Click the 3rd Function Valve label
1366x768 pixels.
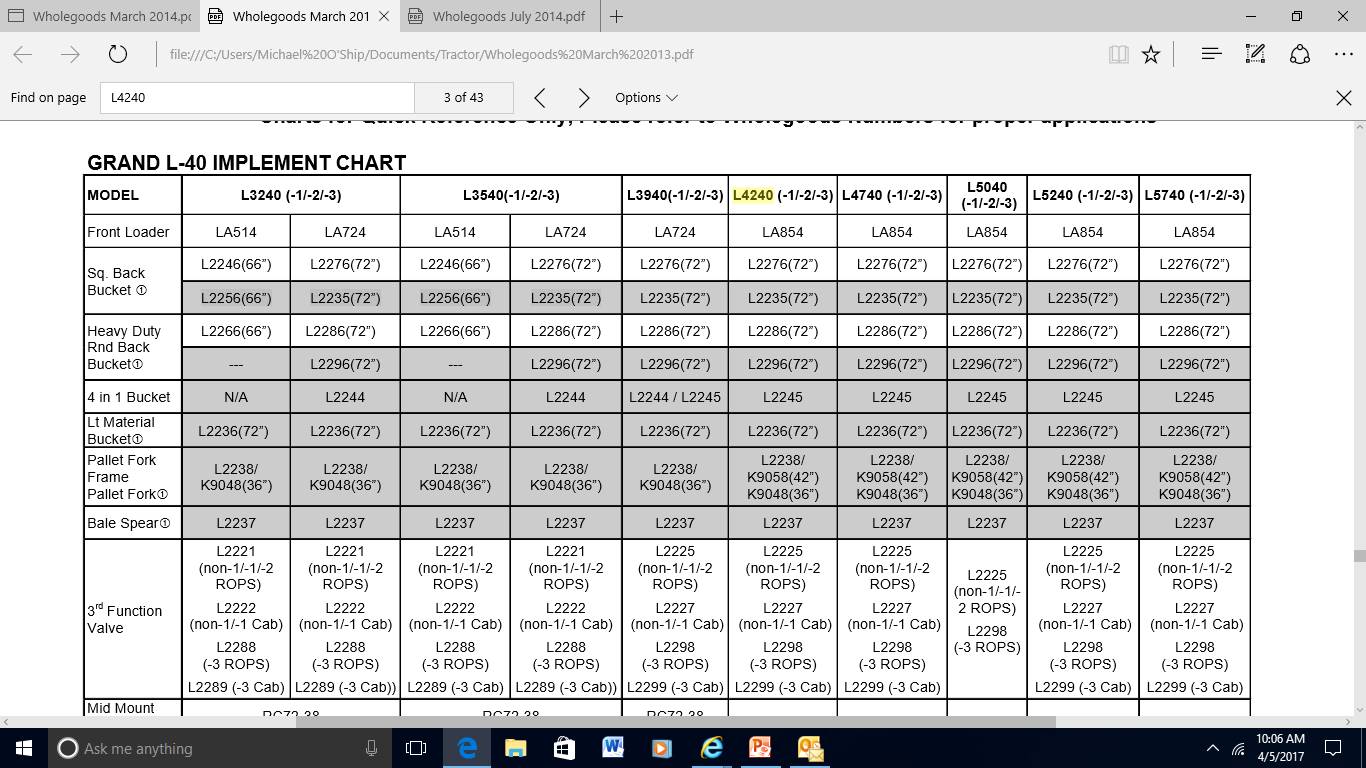[x=124, y=619]
